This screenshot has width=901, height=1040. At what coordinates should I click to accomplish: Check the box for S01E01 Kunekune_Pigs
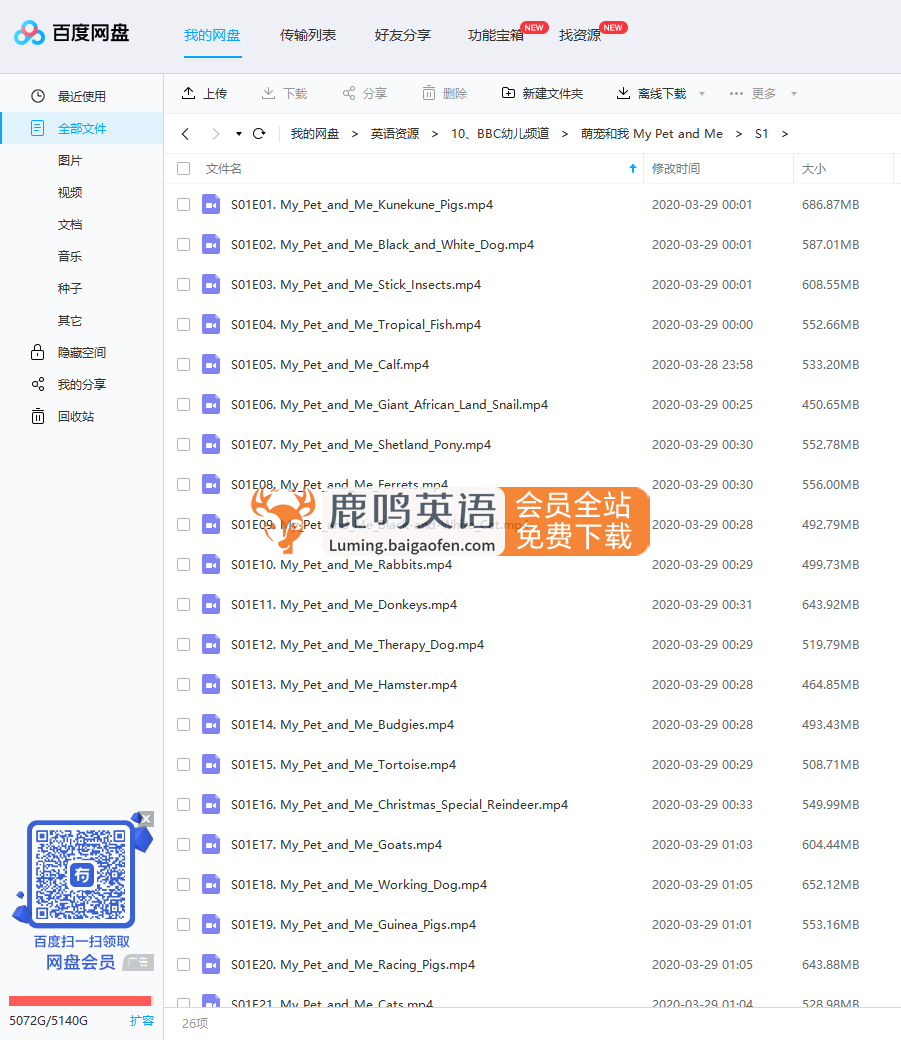click(x=183, y=205)
